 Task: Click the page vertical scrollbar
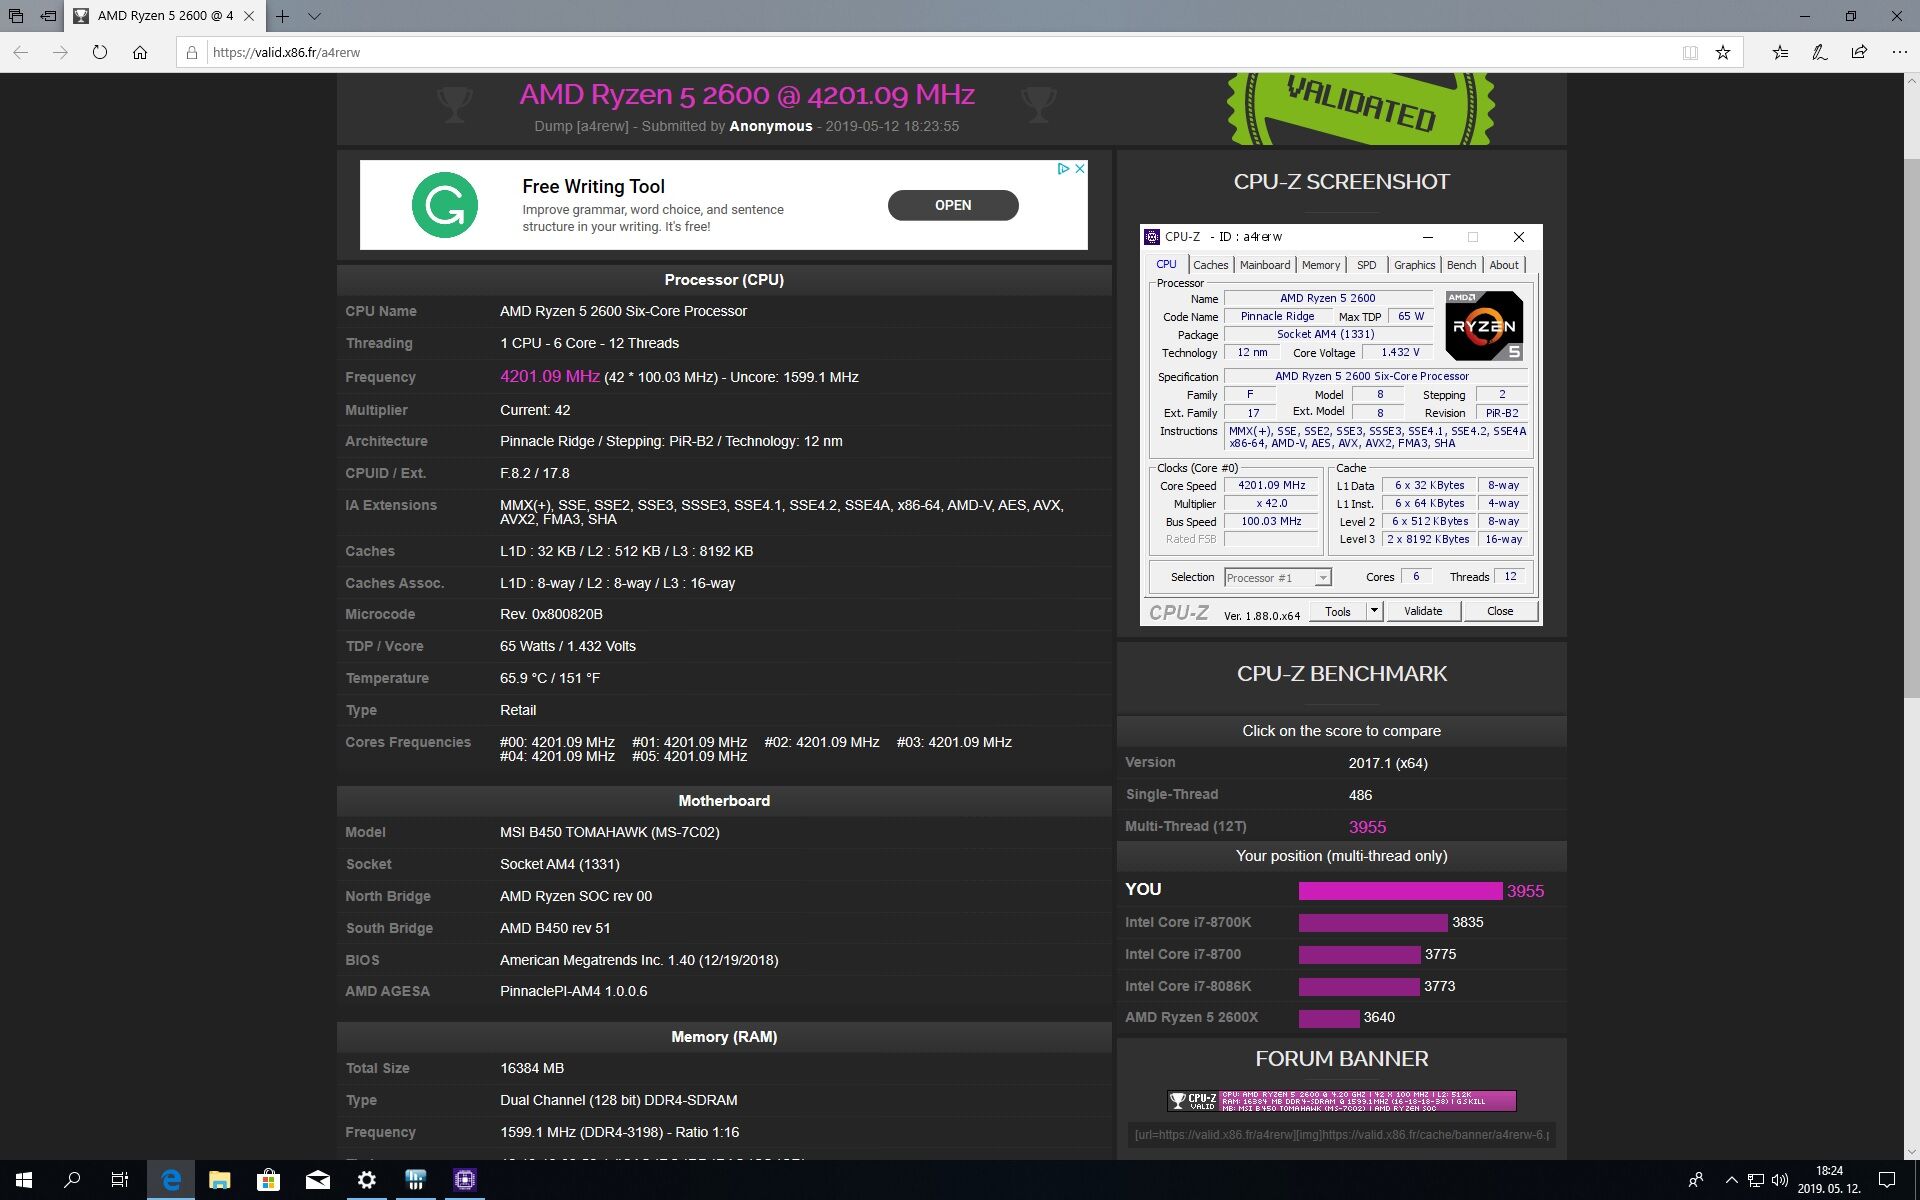pos(1911,430)
